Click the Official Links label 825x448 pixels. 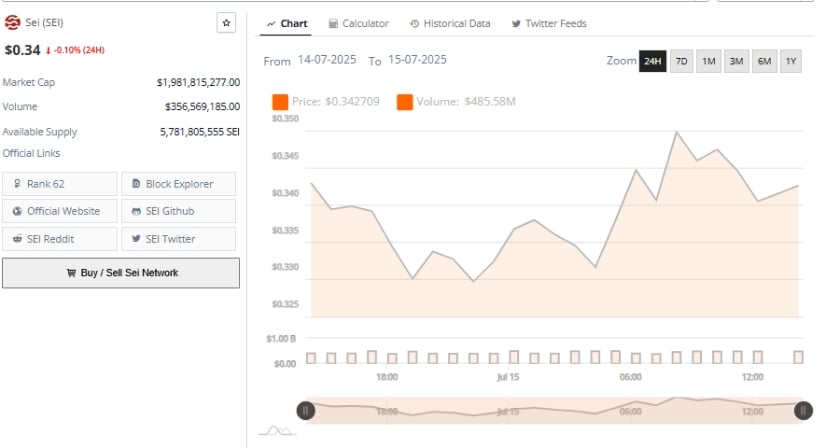pos(31,154)
